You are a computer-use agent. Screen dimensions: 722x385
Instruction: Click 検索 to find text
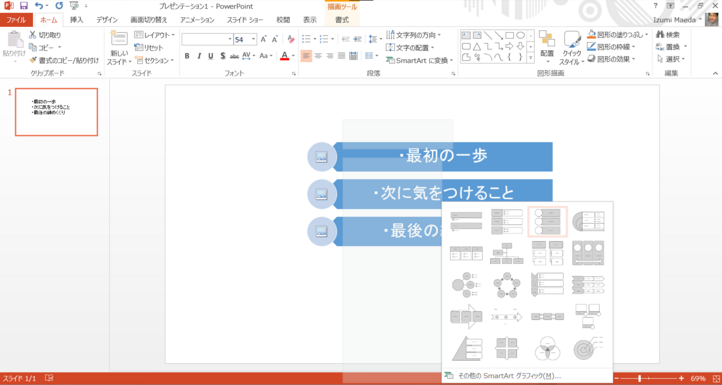(x=669, y=35)
